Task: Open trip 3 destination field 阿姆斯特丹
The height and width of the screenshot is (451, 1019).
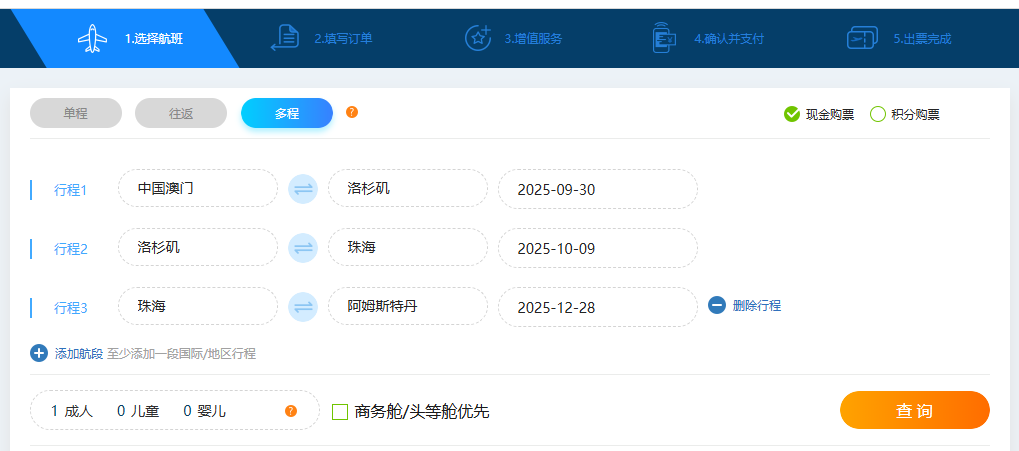Action: click(x=407, y=306)
